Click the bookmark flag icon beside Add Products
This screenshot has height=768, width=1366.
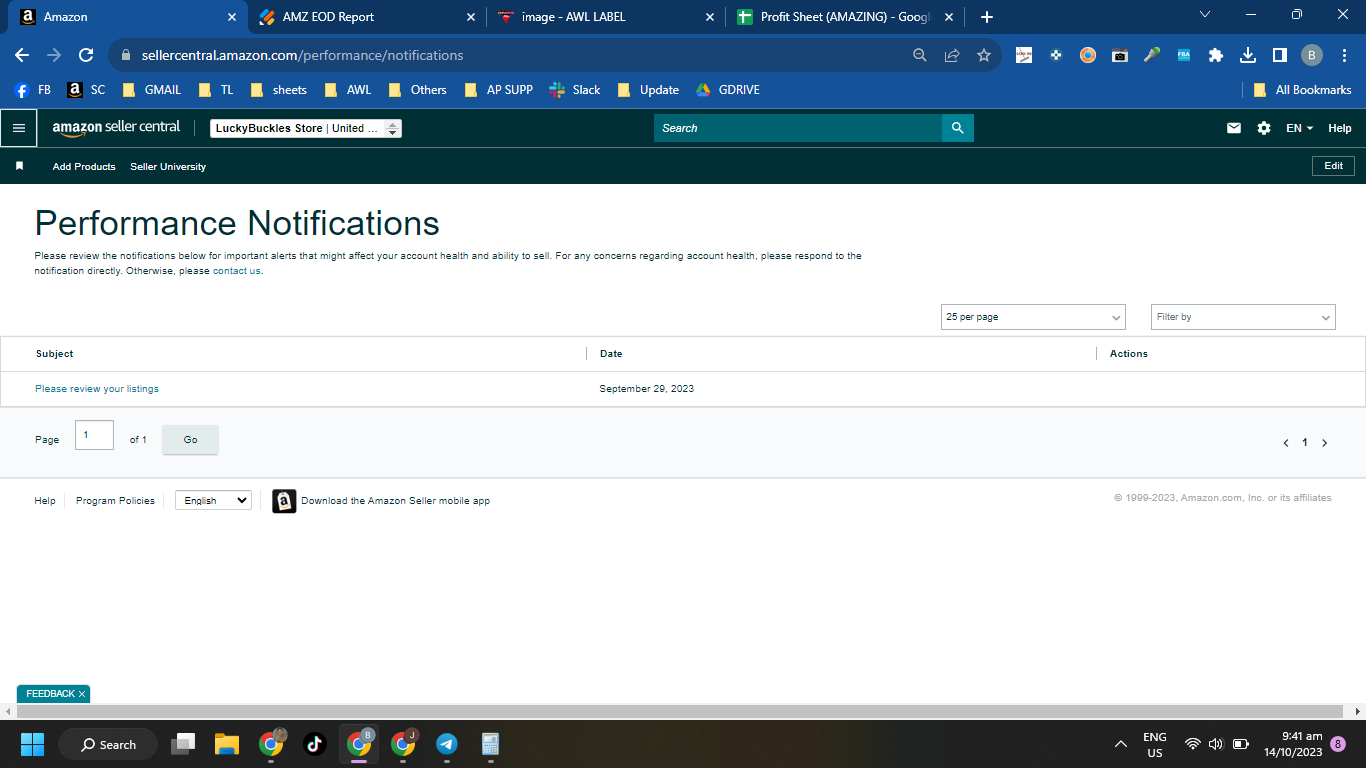[19, 166]
